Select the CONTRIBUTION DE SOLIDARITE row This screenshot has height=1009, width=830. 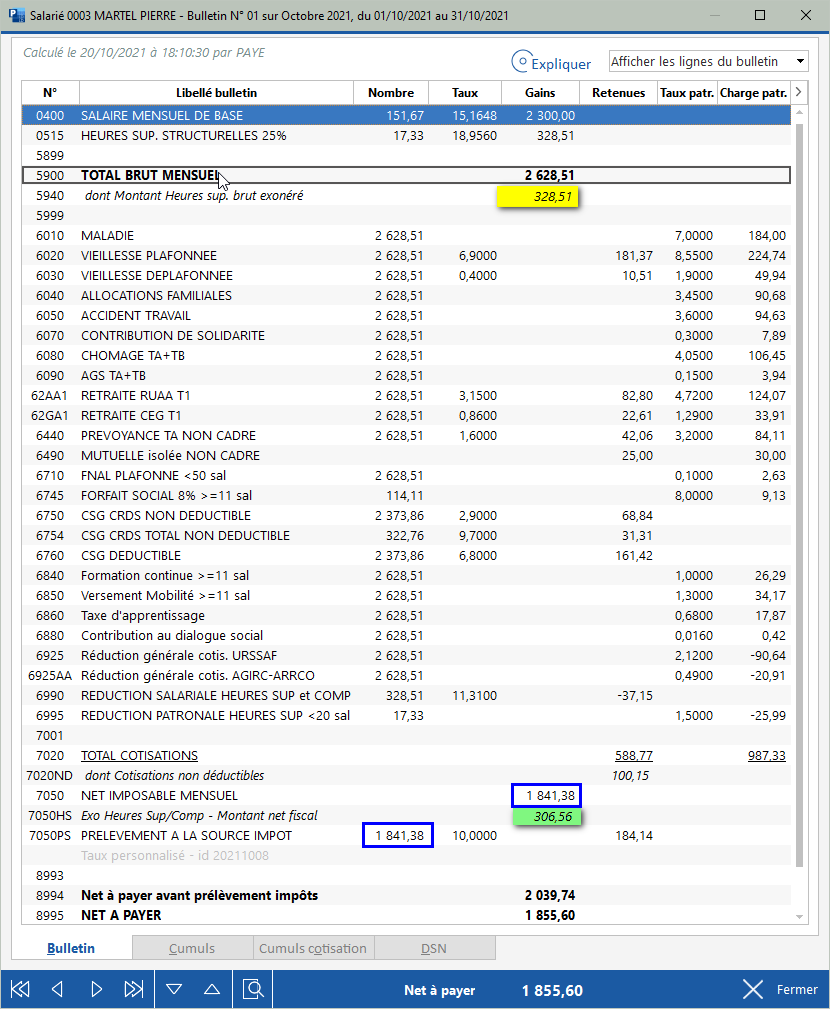click(406, 335)
